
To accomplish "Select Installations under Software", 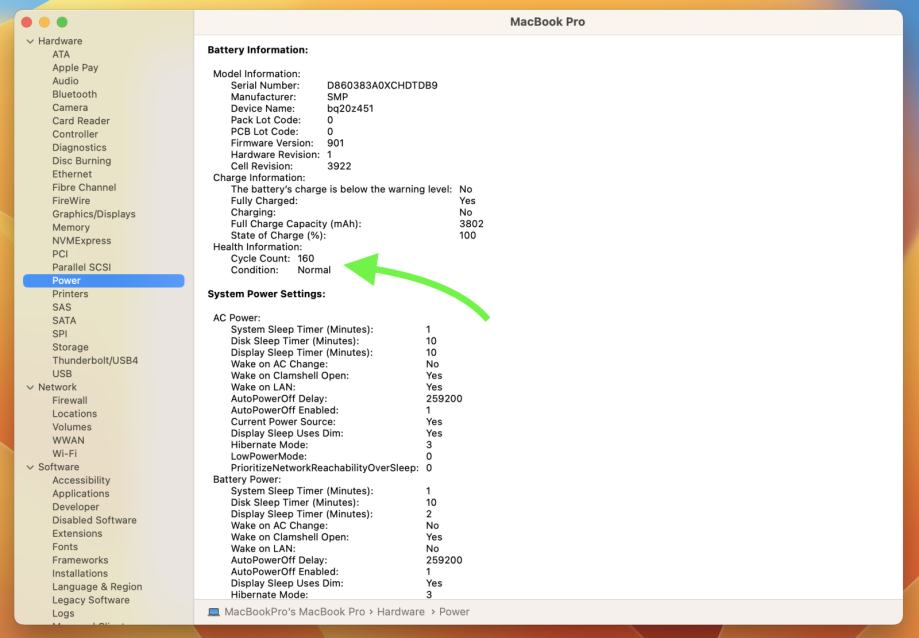I will [x=80, y=574].
